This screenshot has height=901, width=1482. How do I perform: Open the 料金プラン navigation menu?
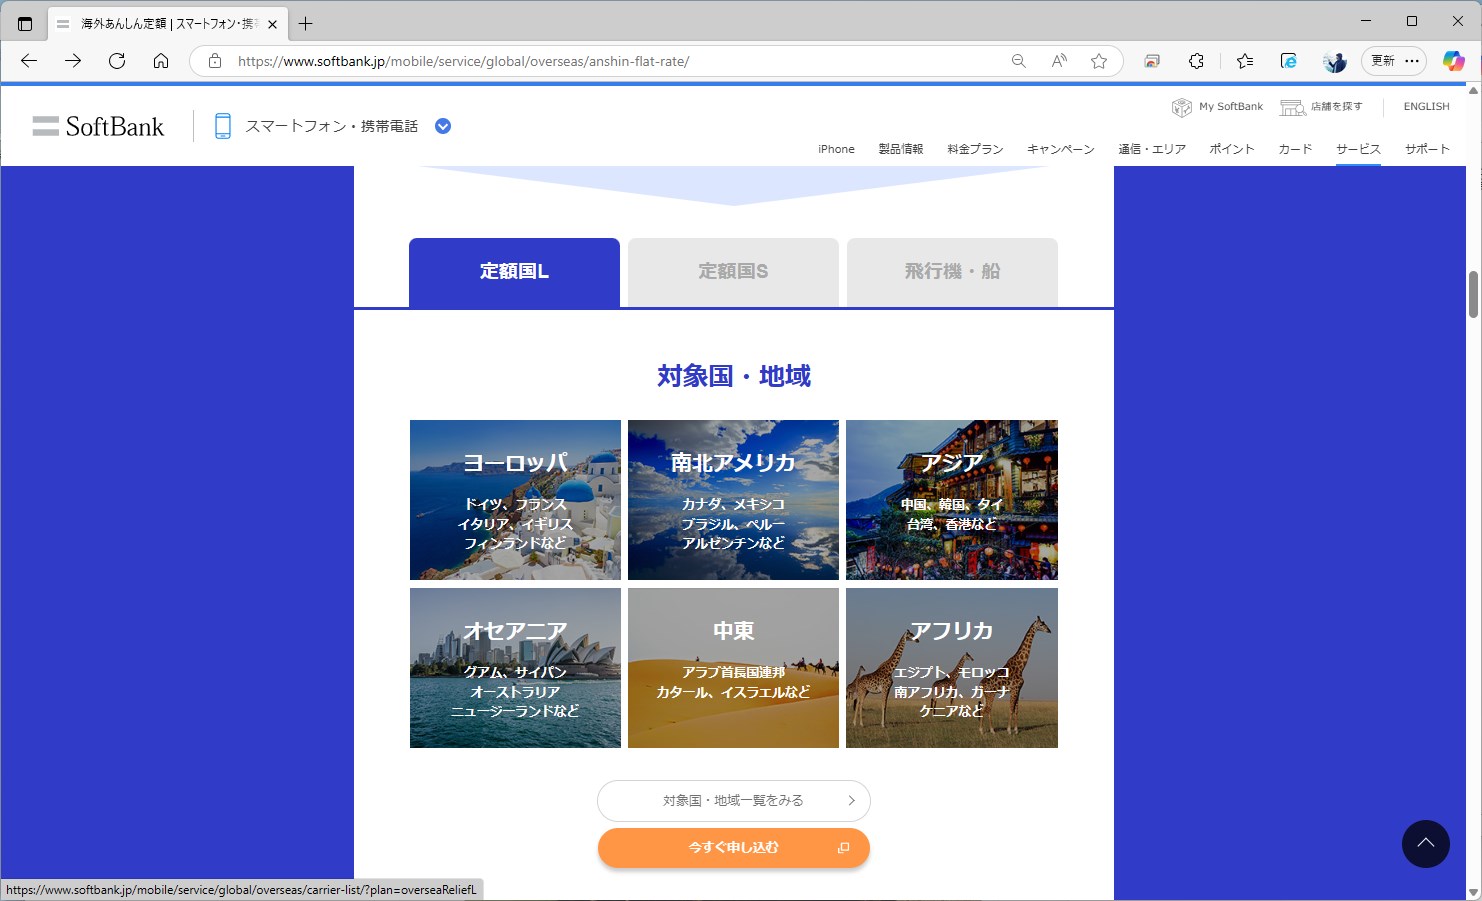[x=974, y=148]
